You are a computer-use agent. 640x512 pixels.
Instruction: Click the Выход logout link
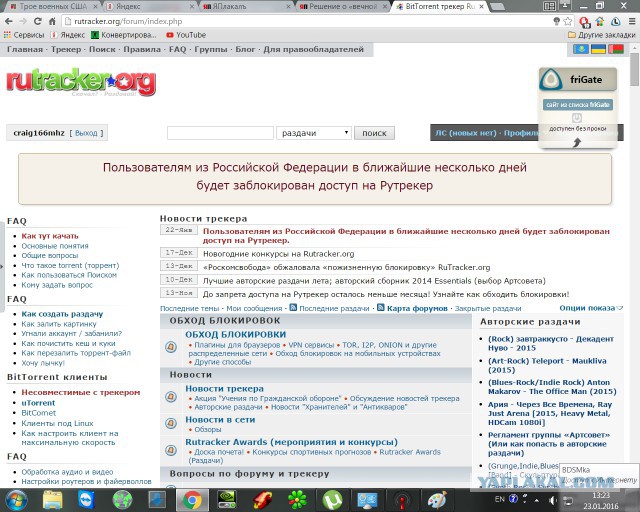pyautogui.click(x=86, y=133)
